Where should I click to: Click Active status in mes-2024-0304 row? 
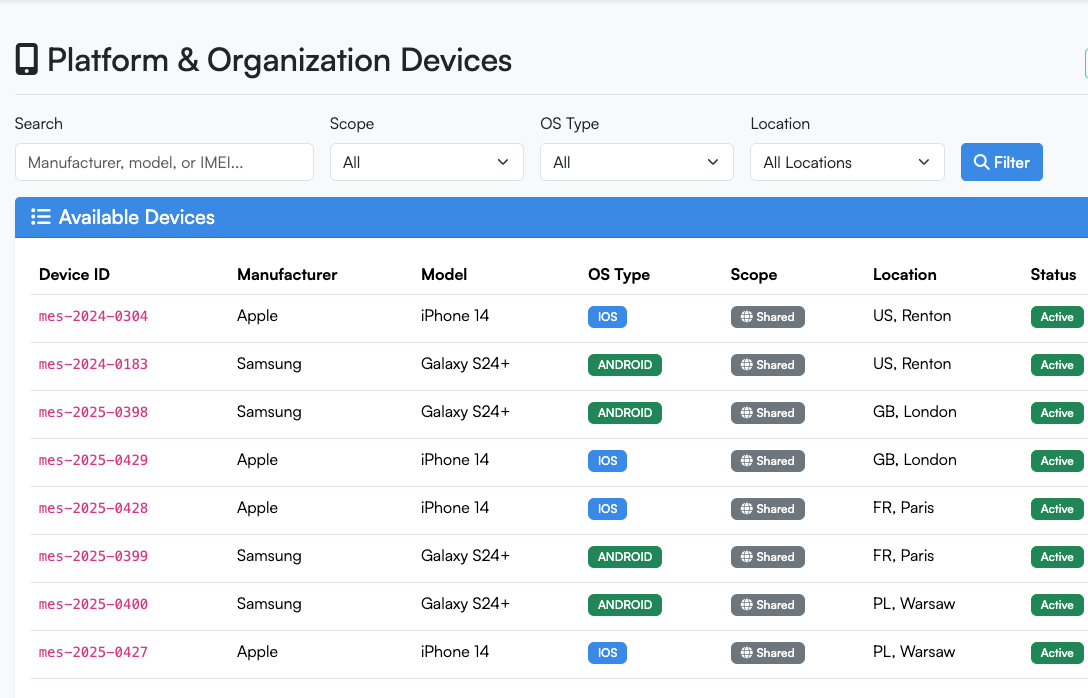(1057, 317)
